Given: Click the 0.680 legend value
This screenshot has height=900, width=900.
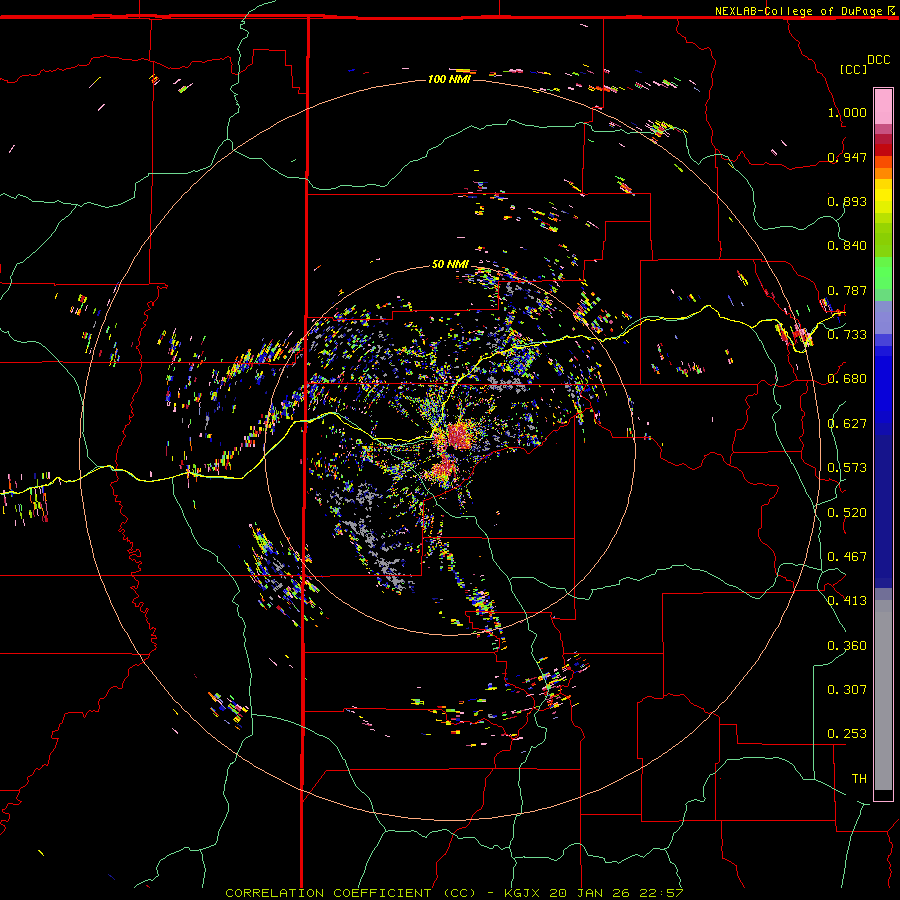Looking at the screenshot, I should [x=847, y=379].
